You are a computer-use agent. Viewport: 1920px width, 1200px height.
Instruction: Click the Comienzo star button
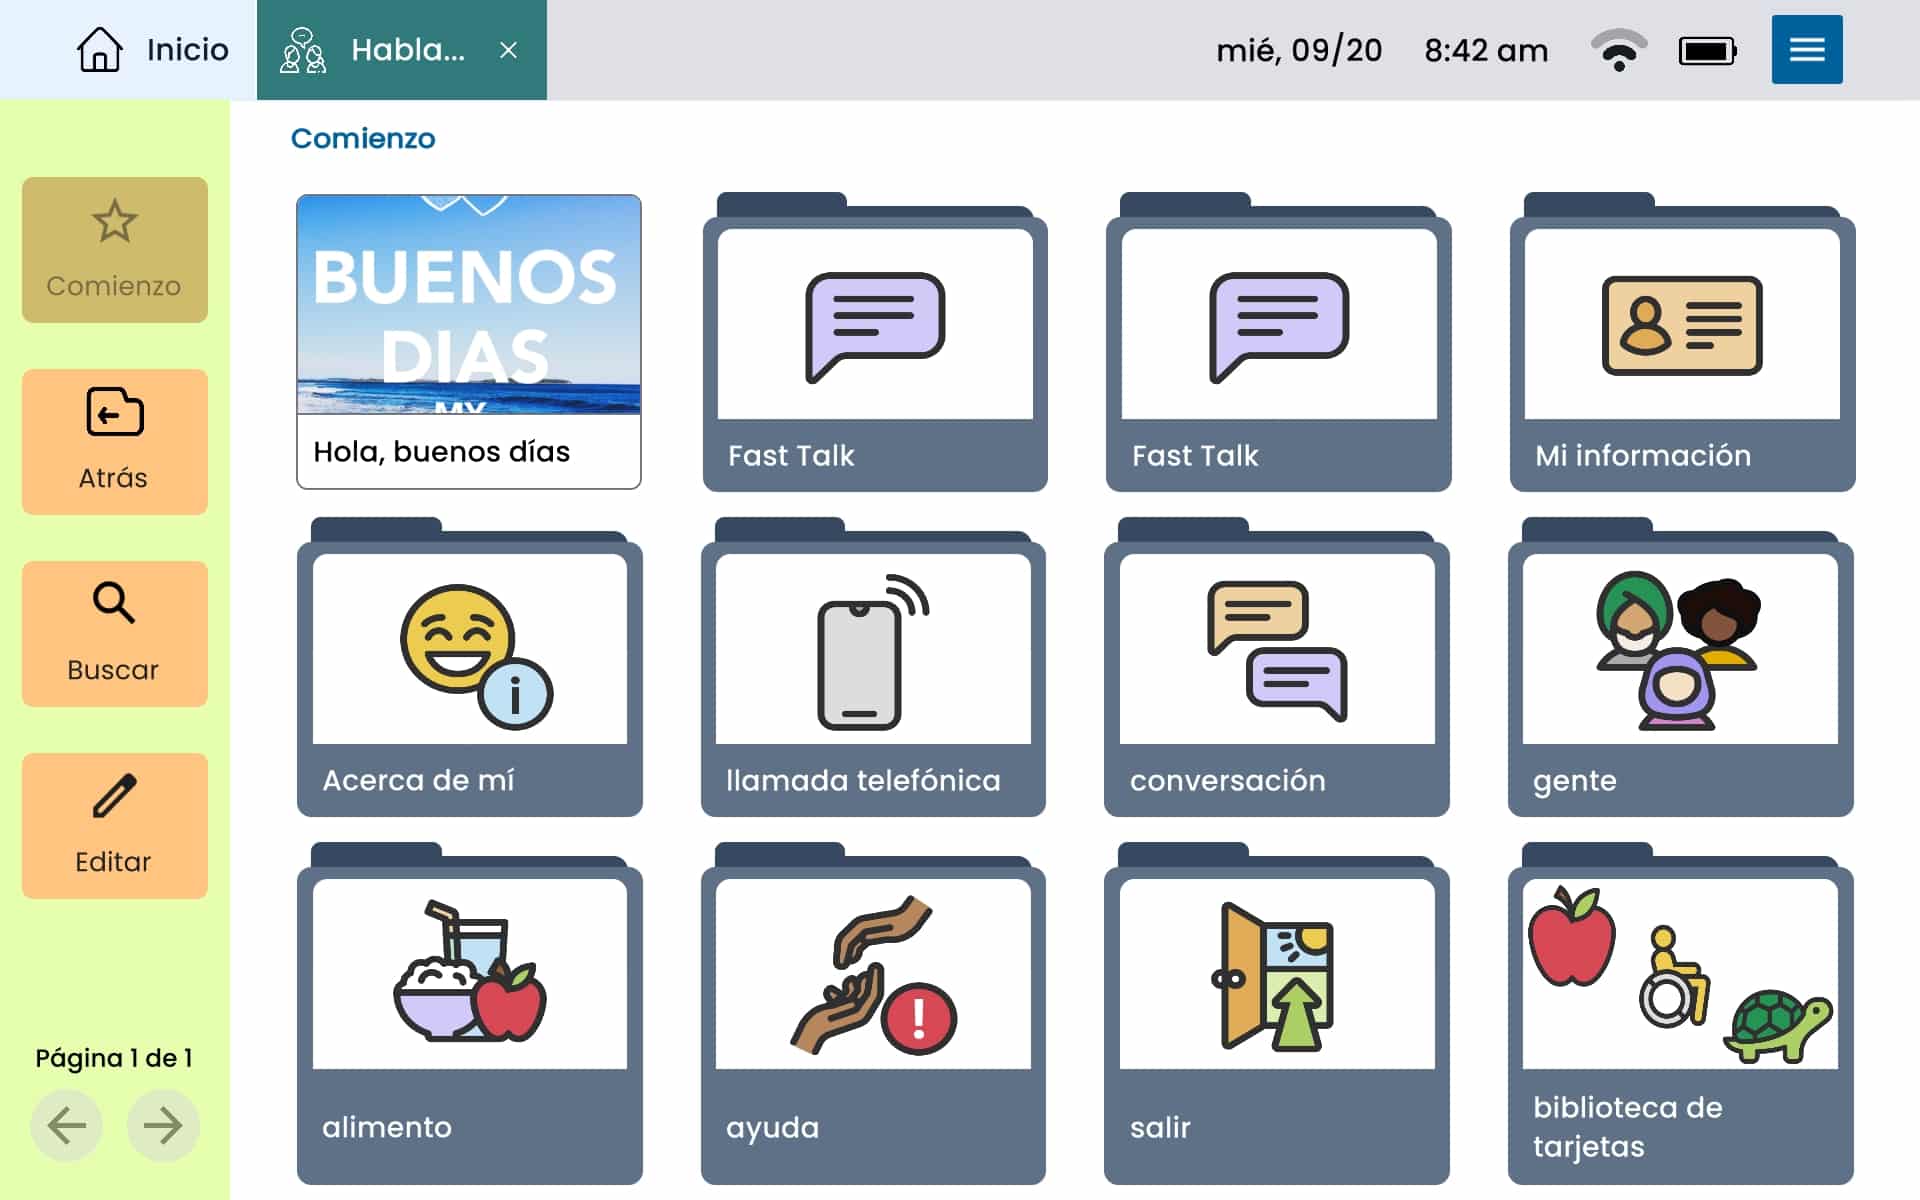pos(114,250)
